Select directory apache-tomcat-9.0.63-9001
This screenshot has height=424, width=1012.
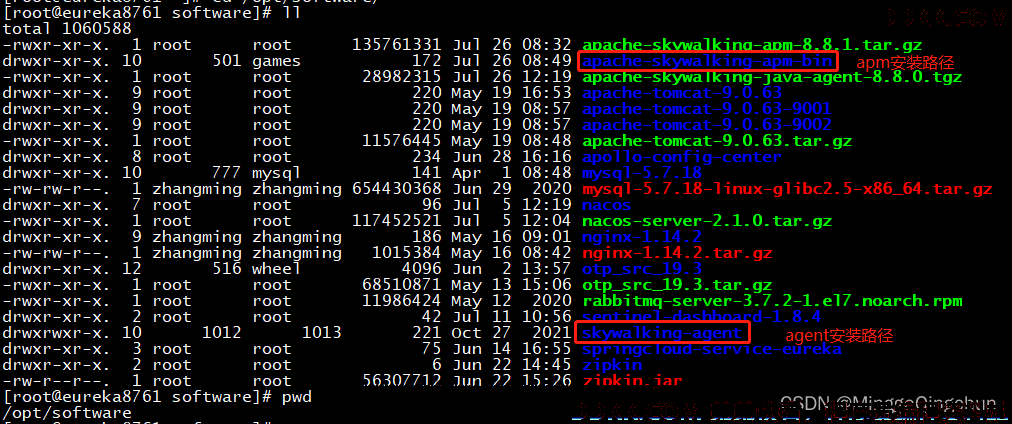[707, 109]
